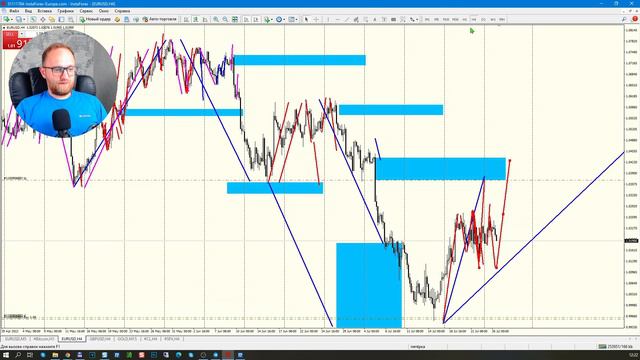Tile chart windows icon

235,19
